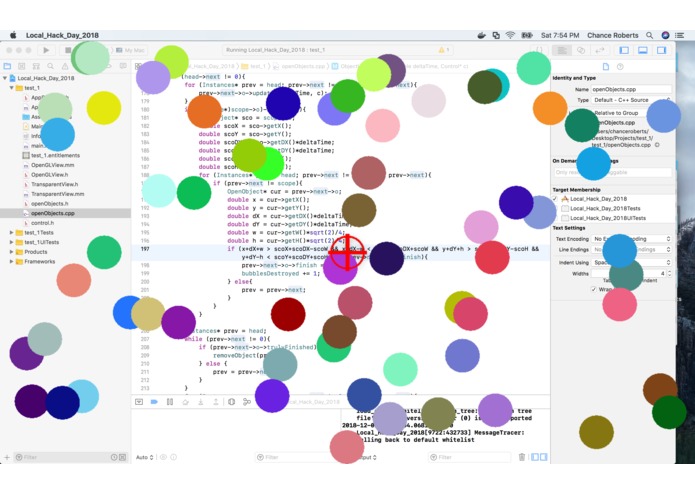Click the Step over button

point(185,402)
